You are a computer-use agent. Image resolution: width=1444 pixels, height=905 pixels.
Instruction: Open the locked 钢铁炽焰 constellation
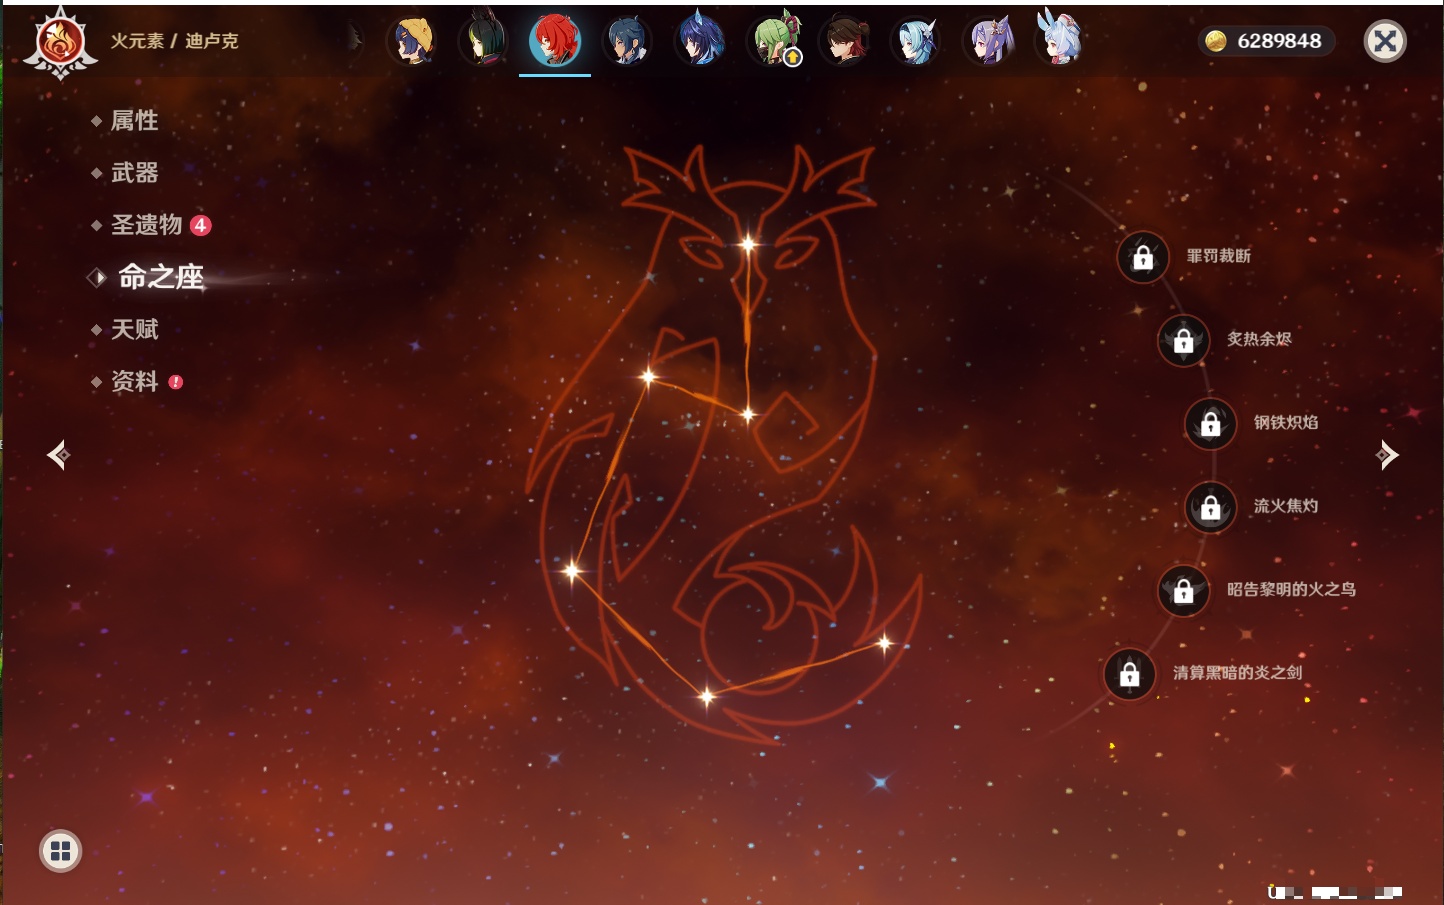point(1211,423)
